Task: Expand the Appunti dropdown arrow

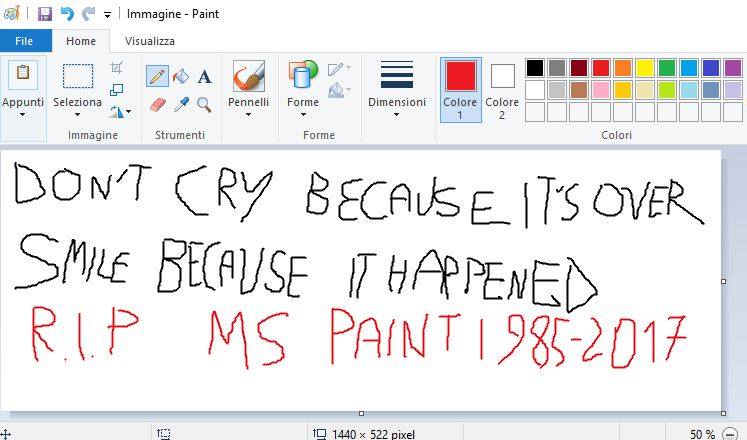Action: pos(22,115)
